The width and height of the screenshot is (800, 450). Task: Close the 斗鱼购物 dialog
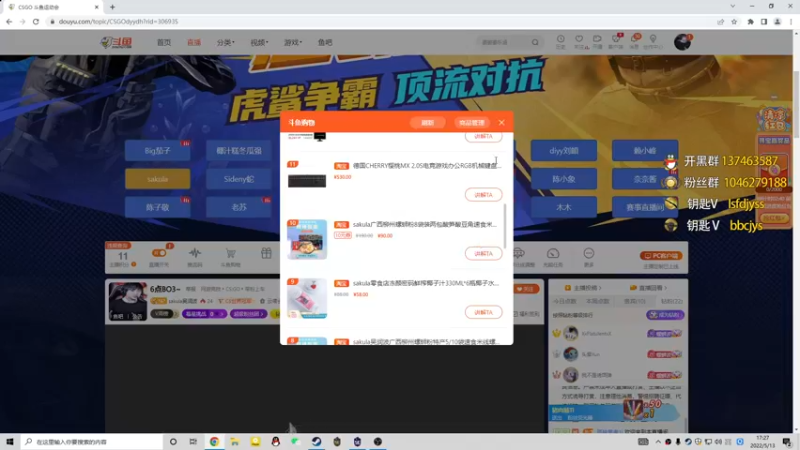(x=502, y=122)
